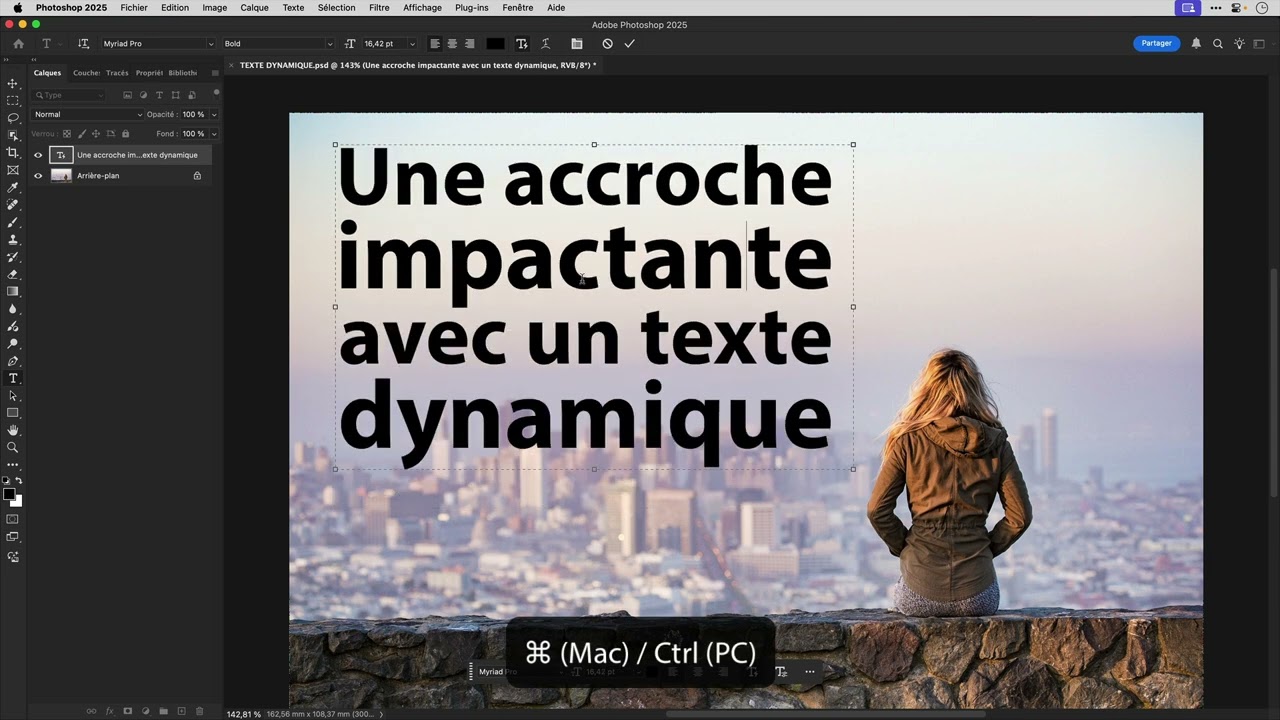The width and height of the screenshot is (1280, 720).
Task: Select the Brush tool
Action: [x=13, y=222]
